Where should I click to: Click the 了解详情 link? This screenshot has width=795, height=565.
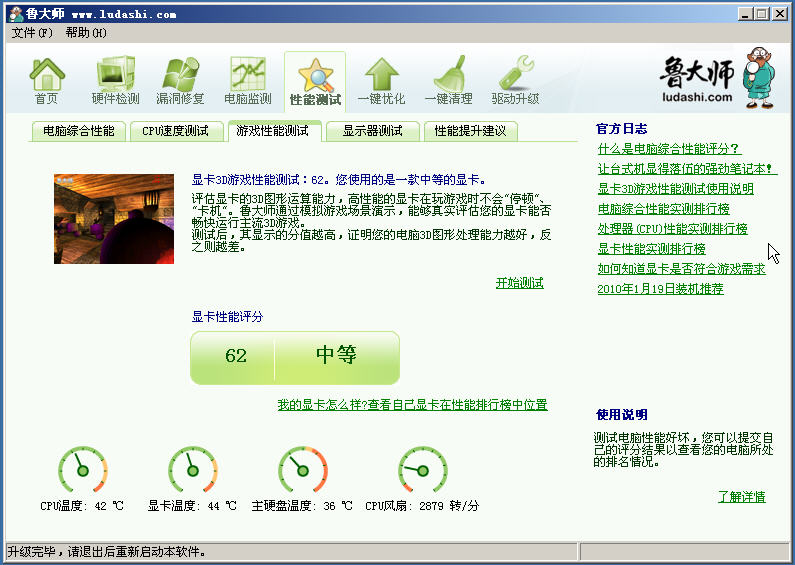tap(742, 497)
